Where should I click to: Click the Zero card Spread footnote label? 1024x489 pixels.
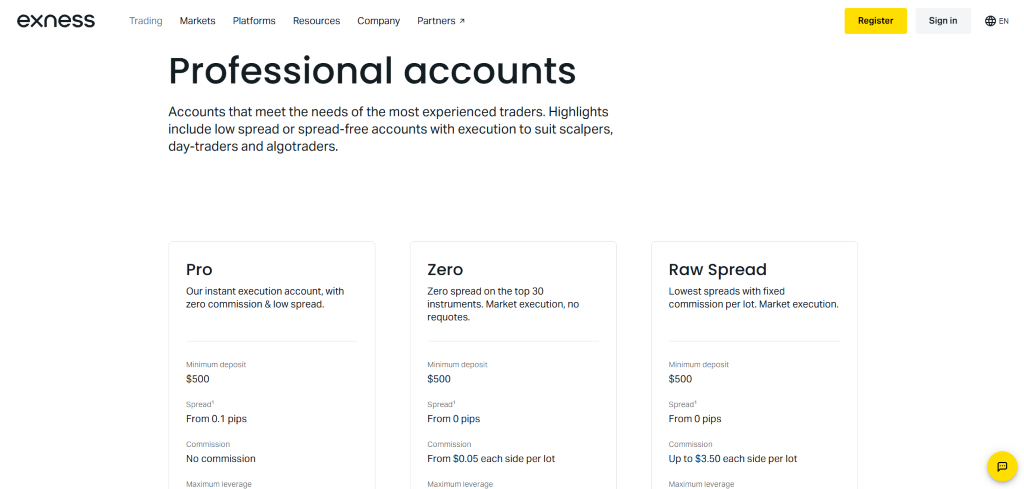point(441,404)
